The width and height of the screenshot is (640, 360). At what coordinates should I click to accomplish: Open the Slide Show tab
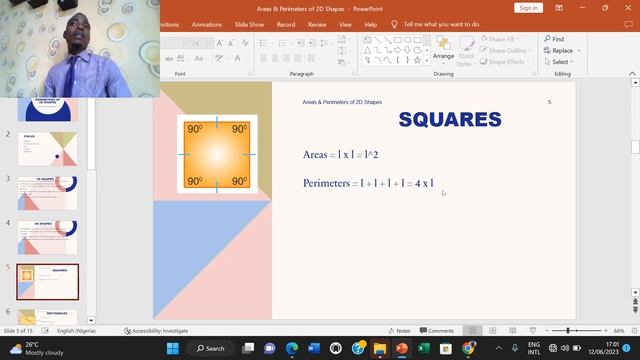(249, 24)
